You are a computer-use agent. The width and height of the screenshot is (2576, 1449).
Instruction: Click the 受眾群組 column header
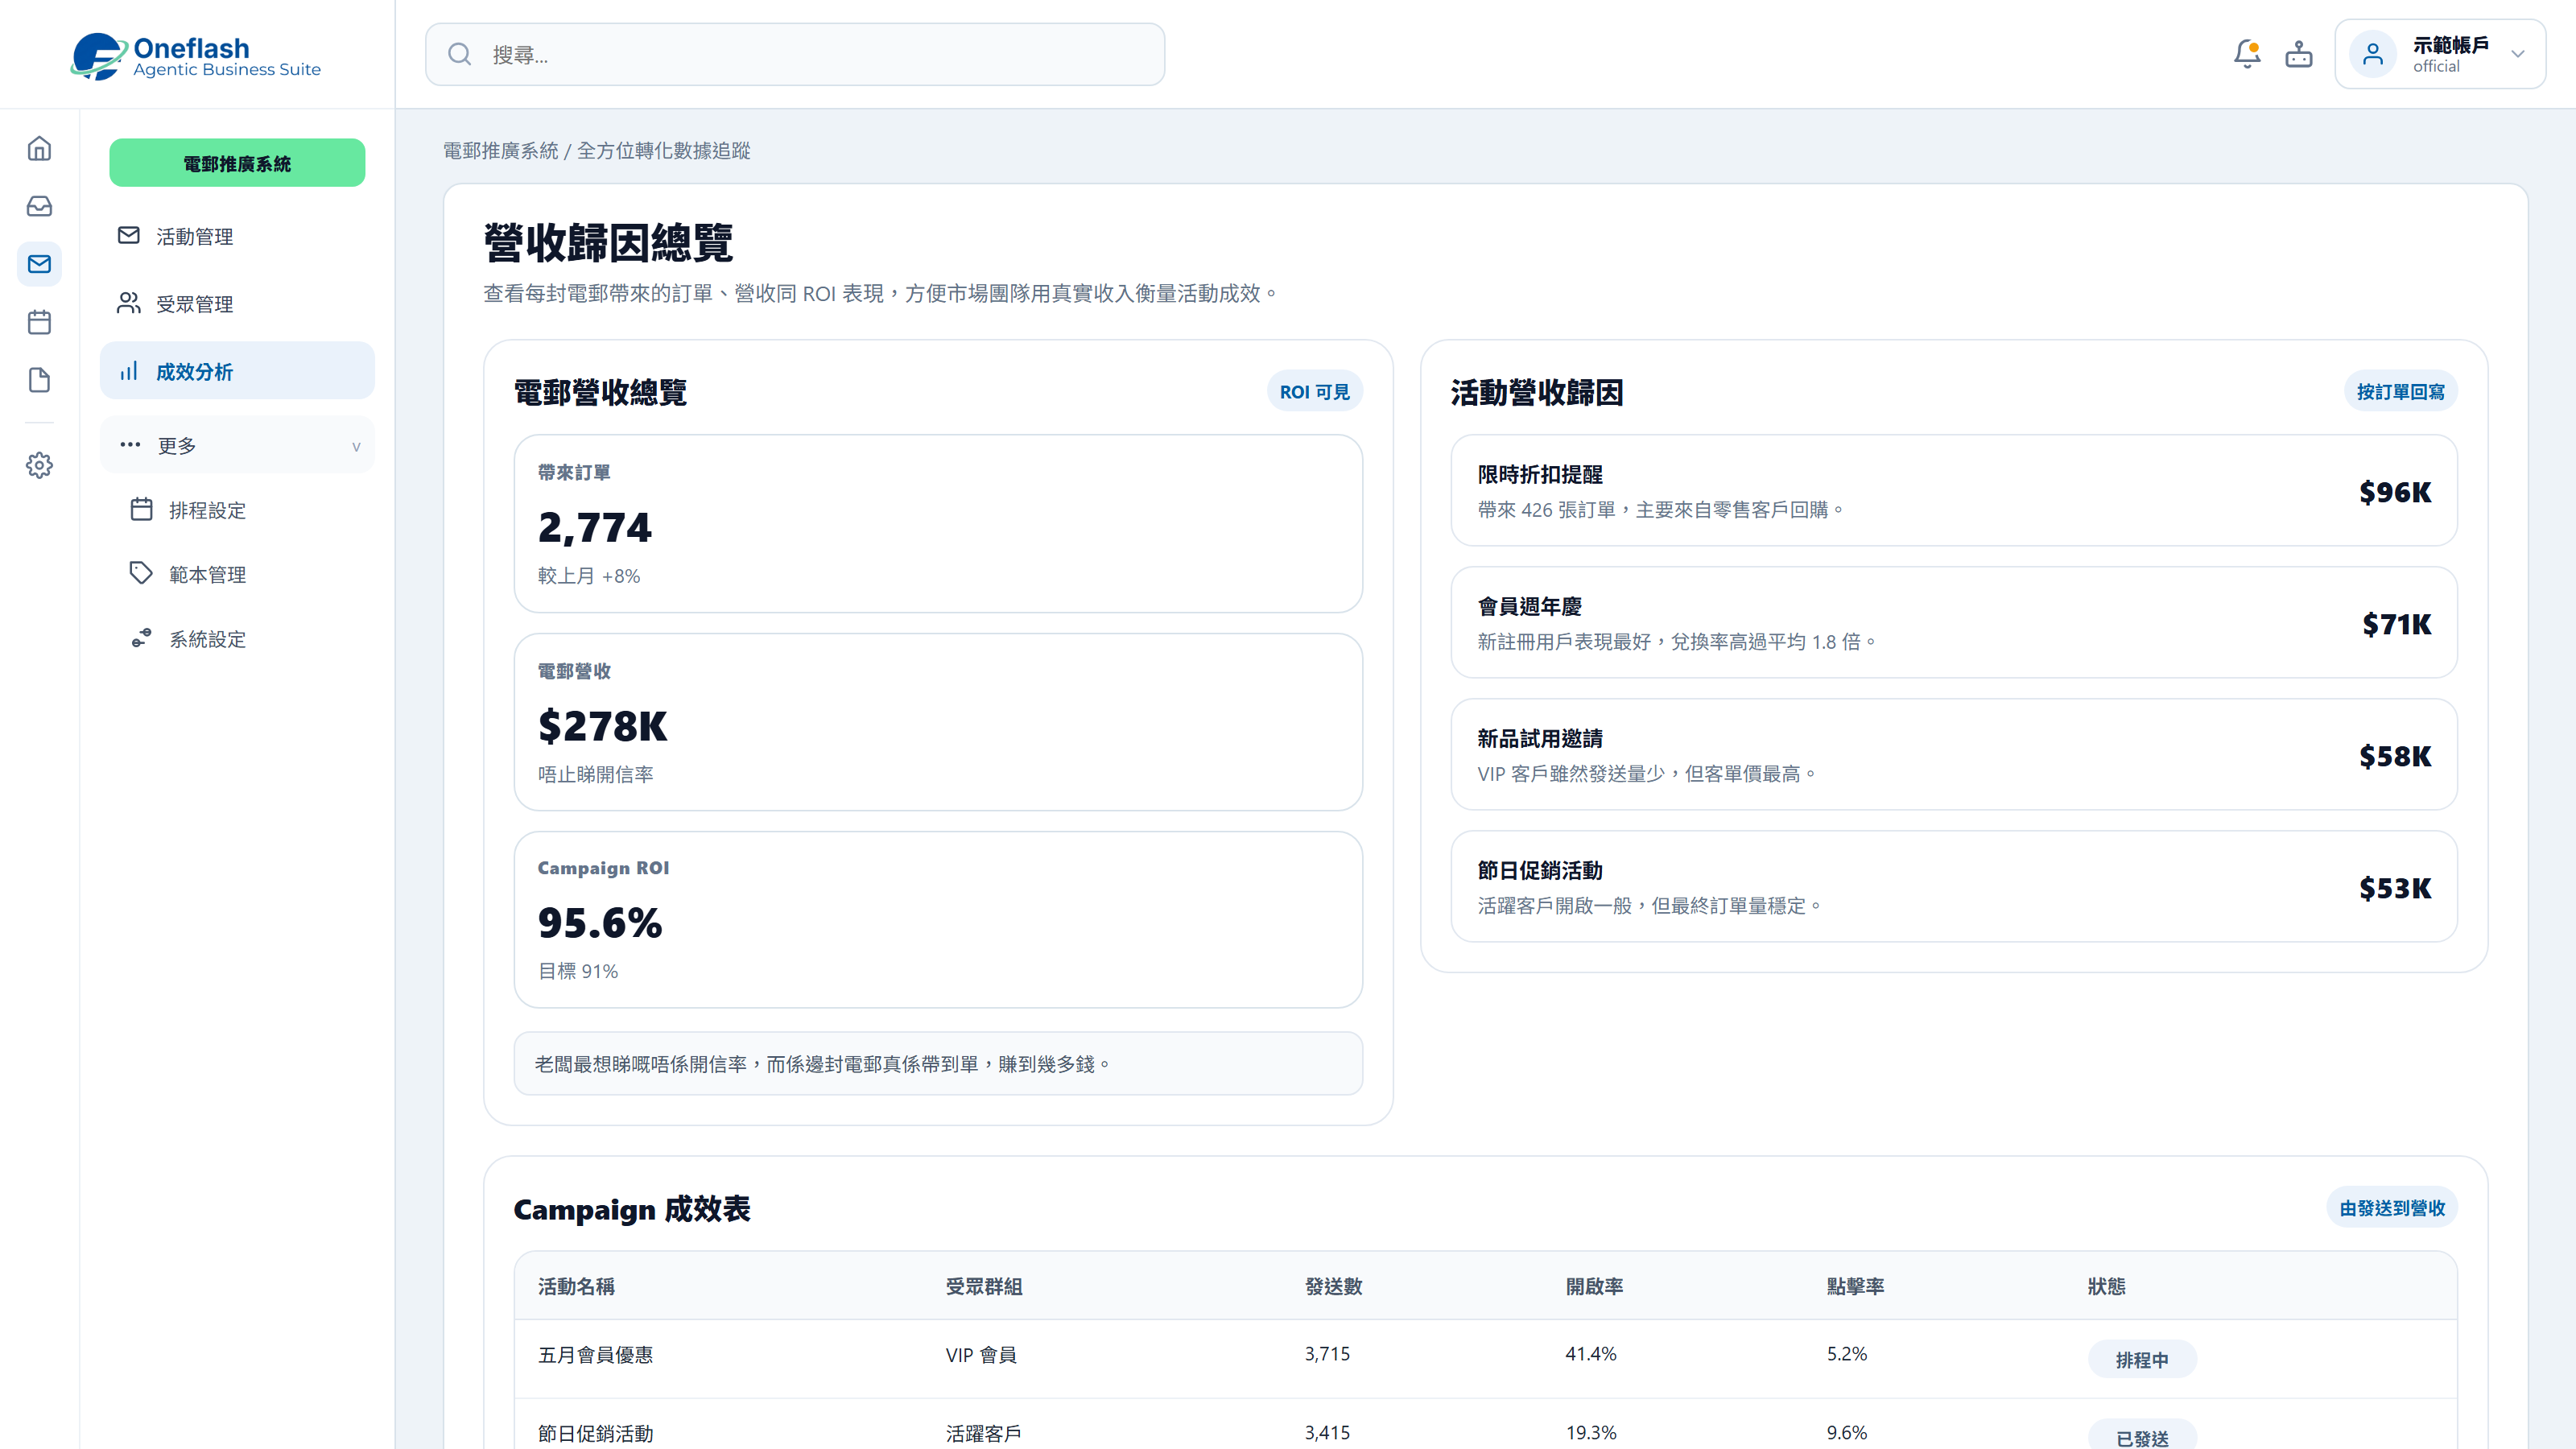984,1286
